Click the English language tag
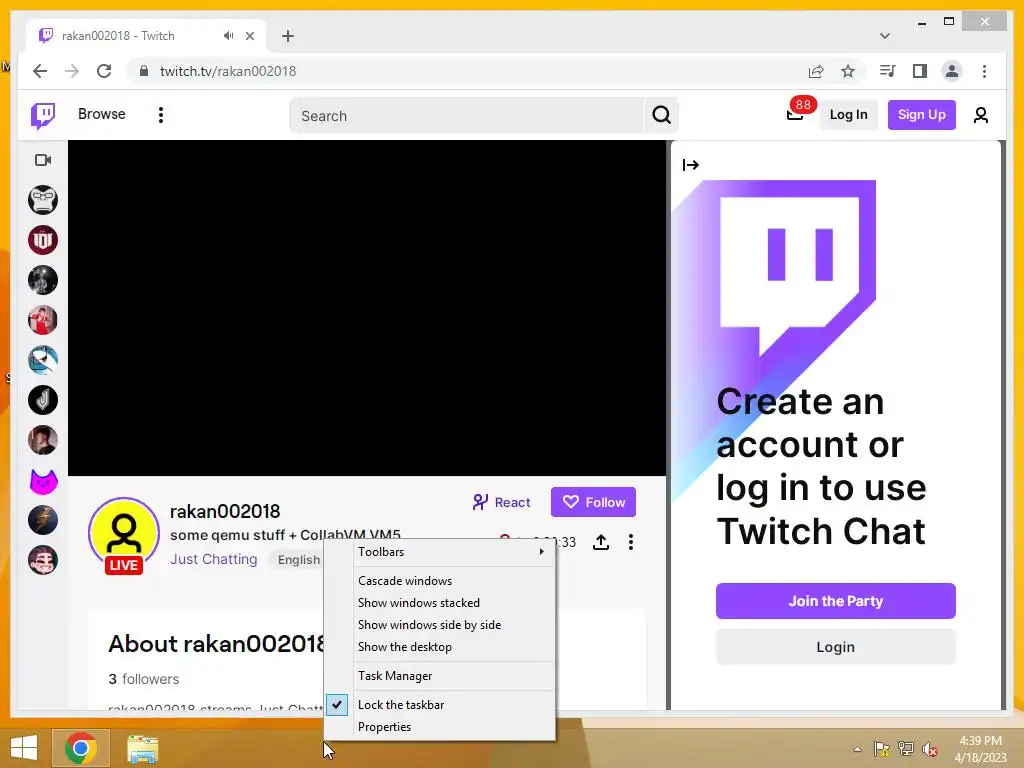This screenshot has height=768, width=1024. click(x=298, y=560)
